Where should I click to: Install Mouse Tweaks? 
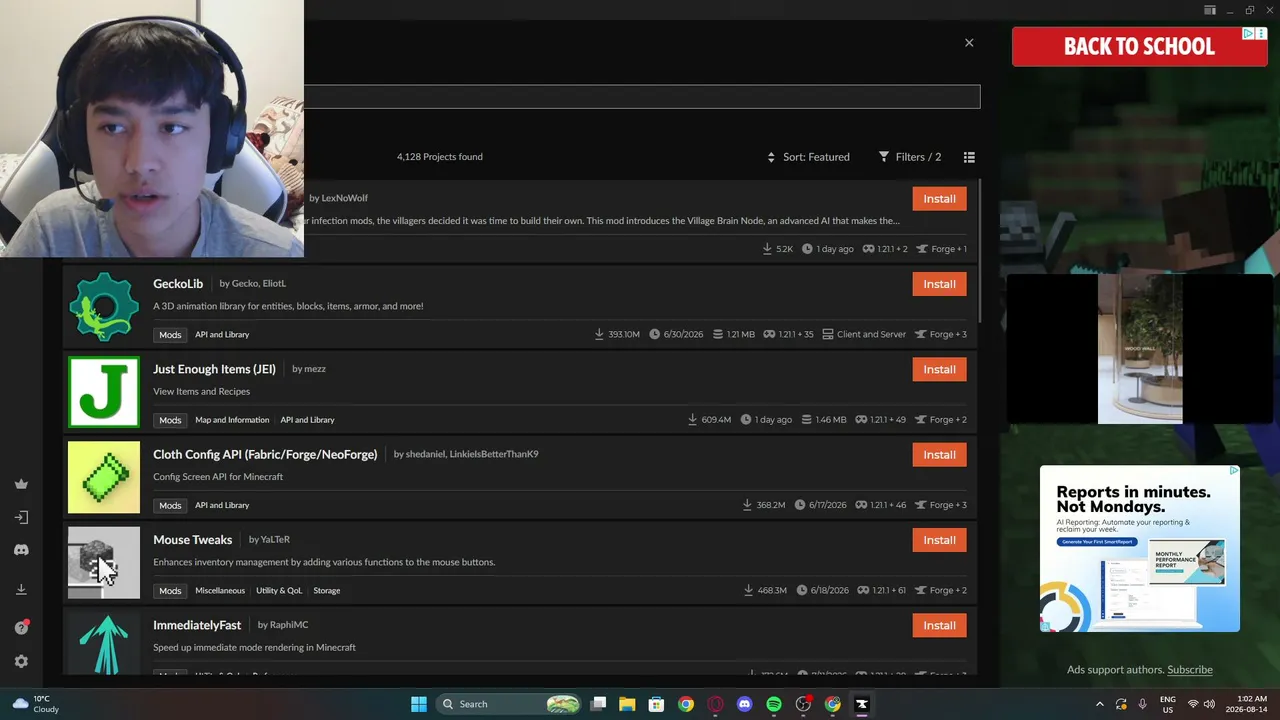tap(939, 540)
